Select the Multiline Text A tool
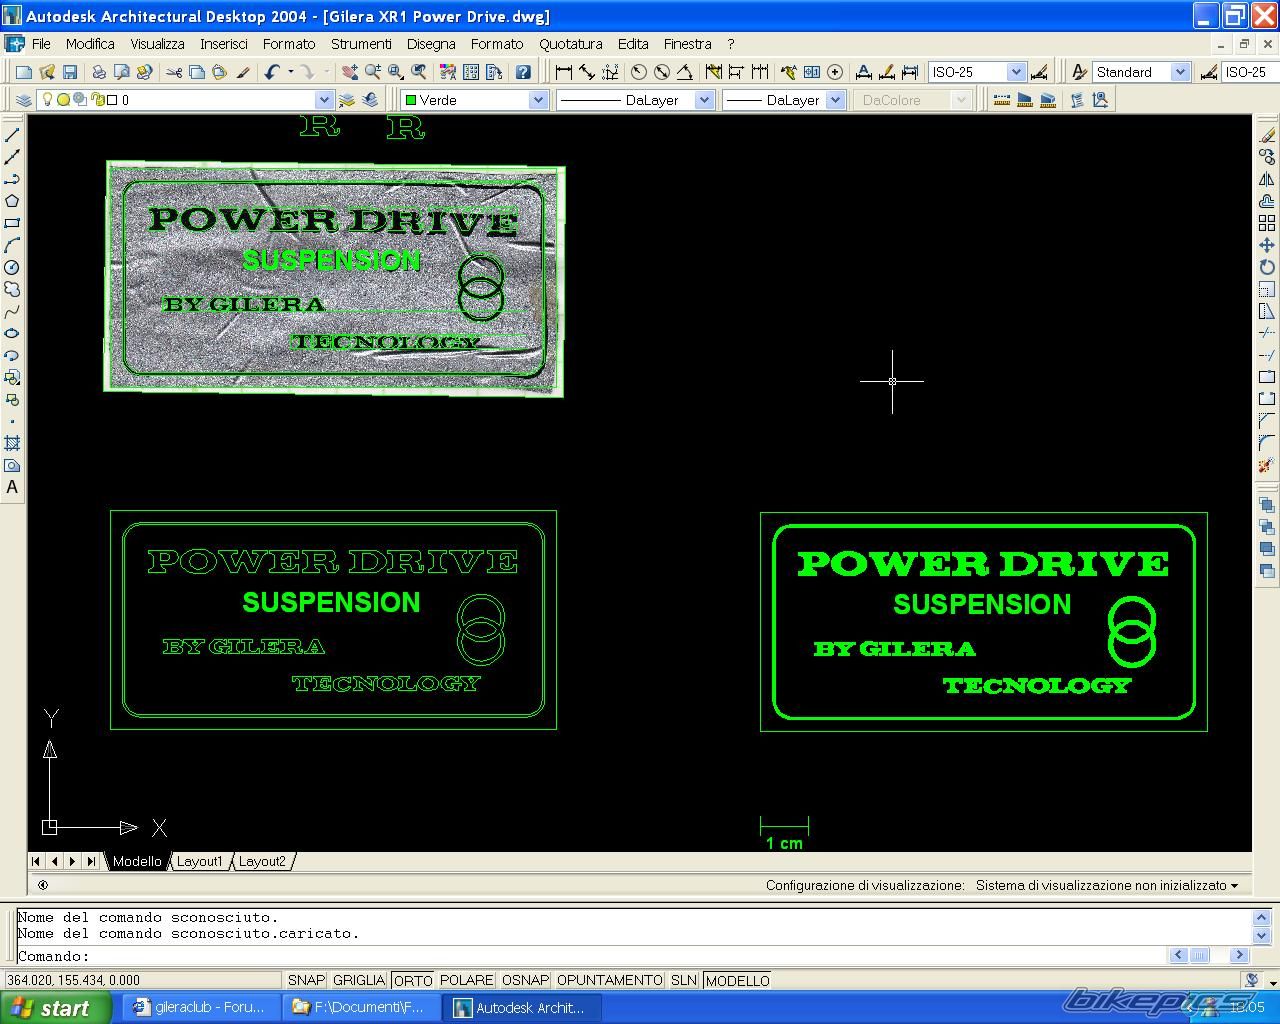1280x1024 pixels. (x=12, y=487)
